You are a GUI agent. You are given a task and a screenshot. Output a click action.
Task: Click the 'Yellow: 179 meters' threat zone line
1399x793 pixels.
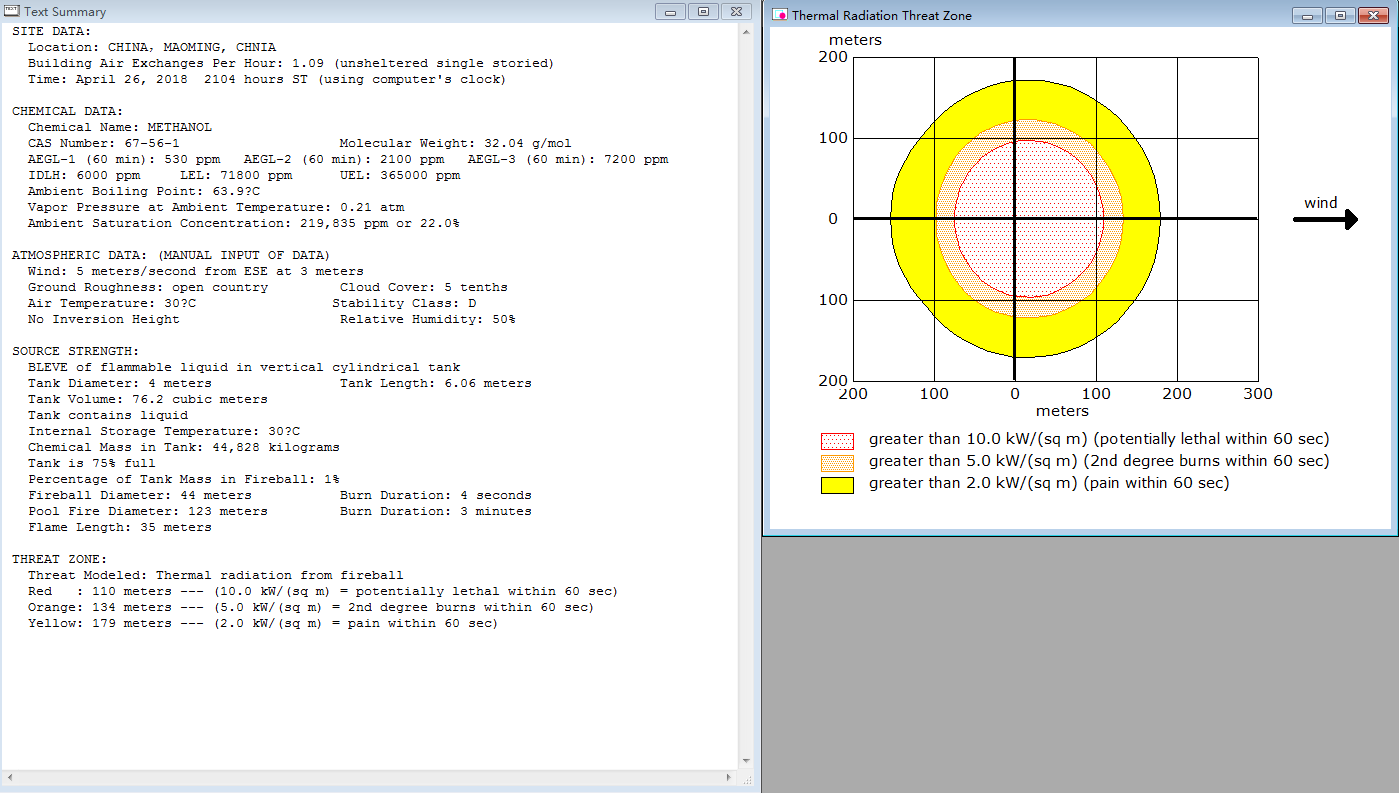(x=263, y=623)
